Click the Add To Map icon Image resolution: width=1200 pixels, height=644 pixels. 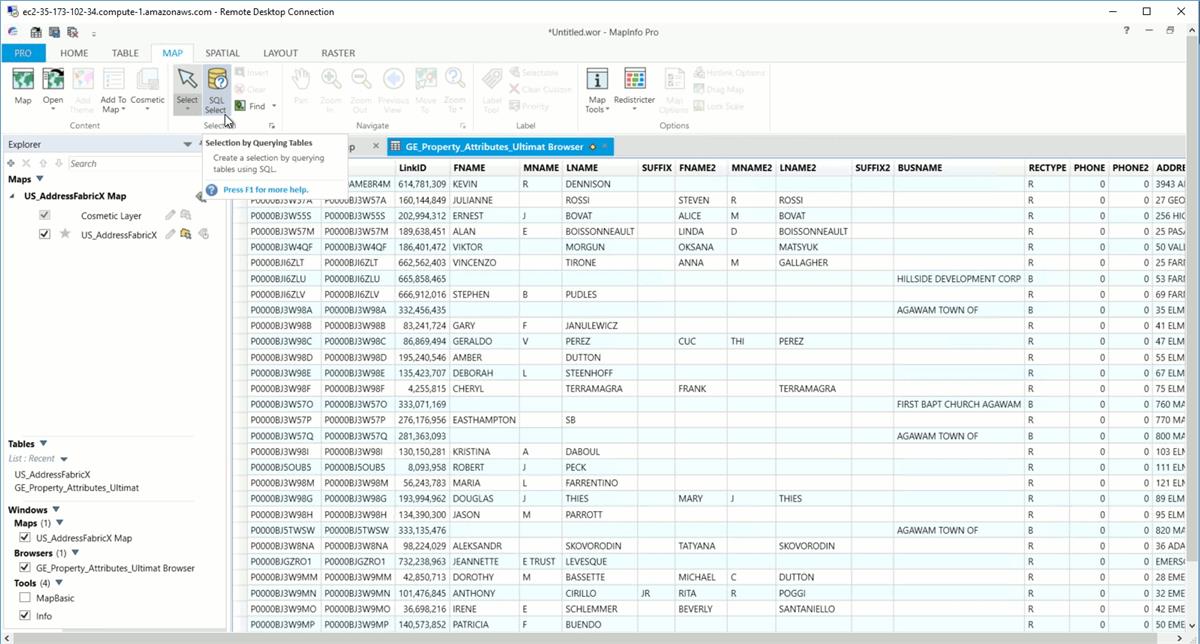point(114,80)
